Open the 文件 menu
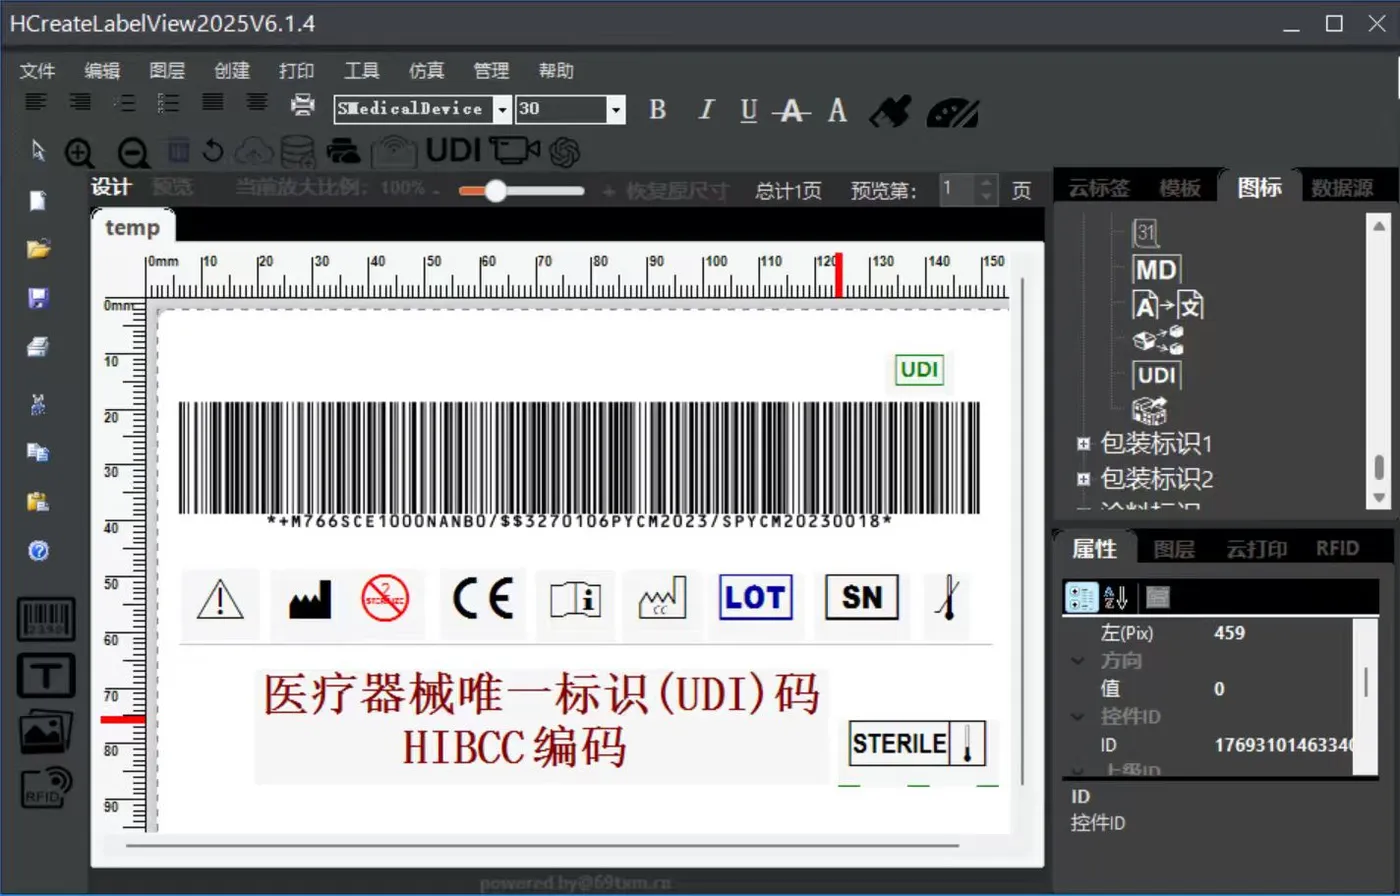The width and height of the screenshot is (1400, 896). 38,71
